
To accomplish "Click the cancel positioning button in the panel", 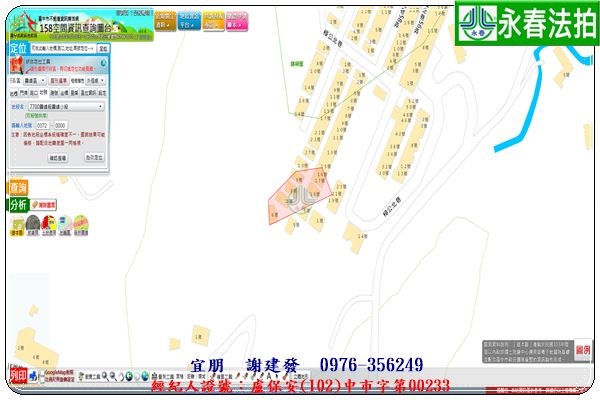I will 94,157.
